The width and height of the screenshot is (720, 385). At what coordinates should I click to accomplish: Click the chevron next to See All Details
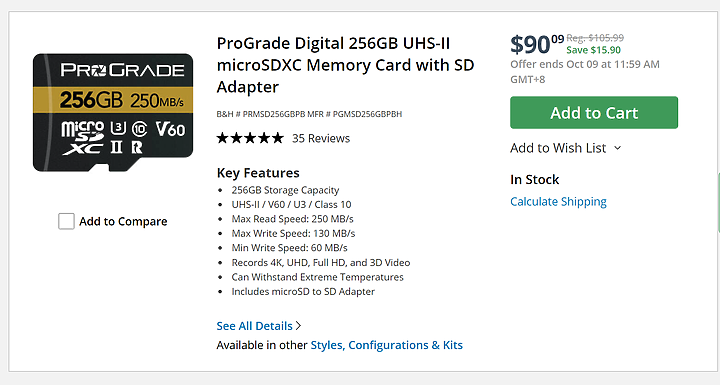coord(298,326)
